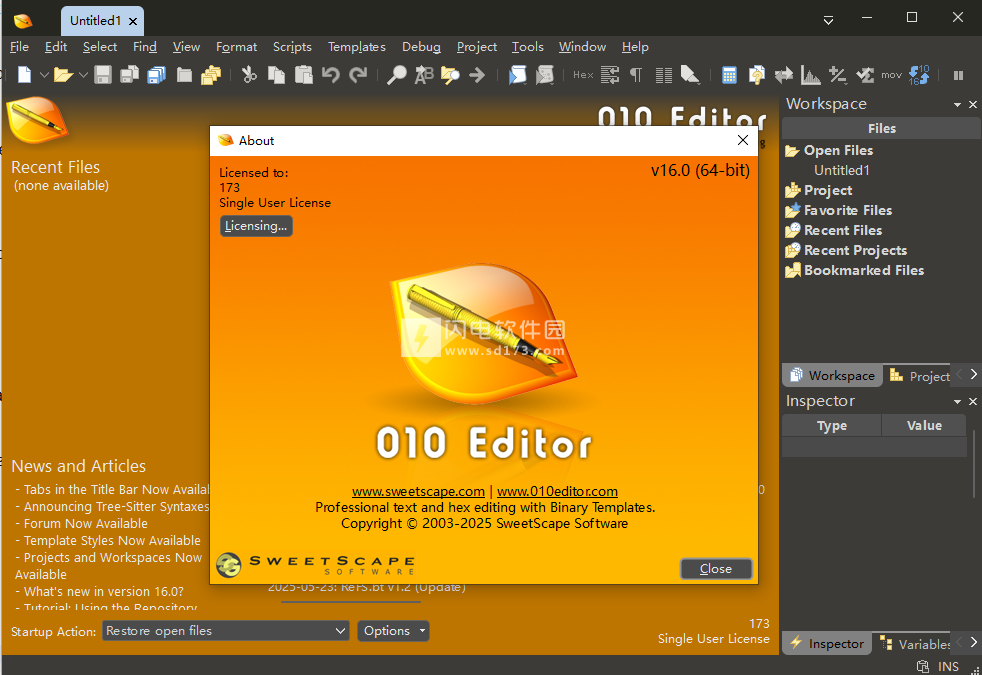Screen dimensions: 982x675
Task: Click the Paste clipboard icon
Action: tap(304, 75)
